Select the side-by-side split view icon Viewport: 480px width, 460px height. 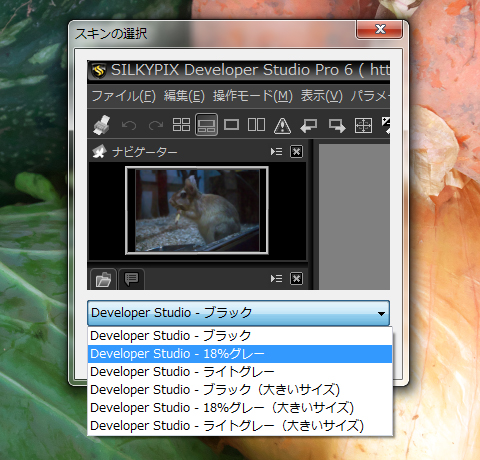256,125
